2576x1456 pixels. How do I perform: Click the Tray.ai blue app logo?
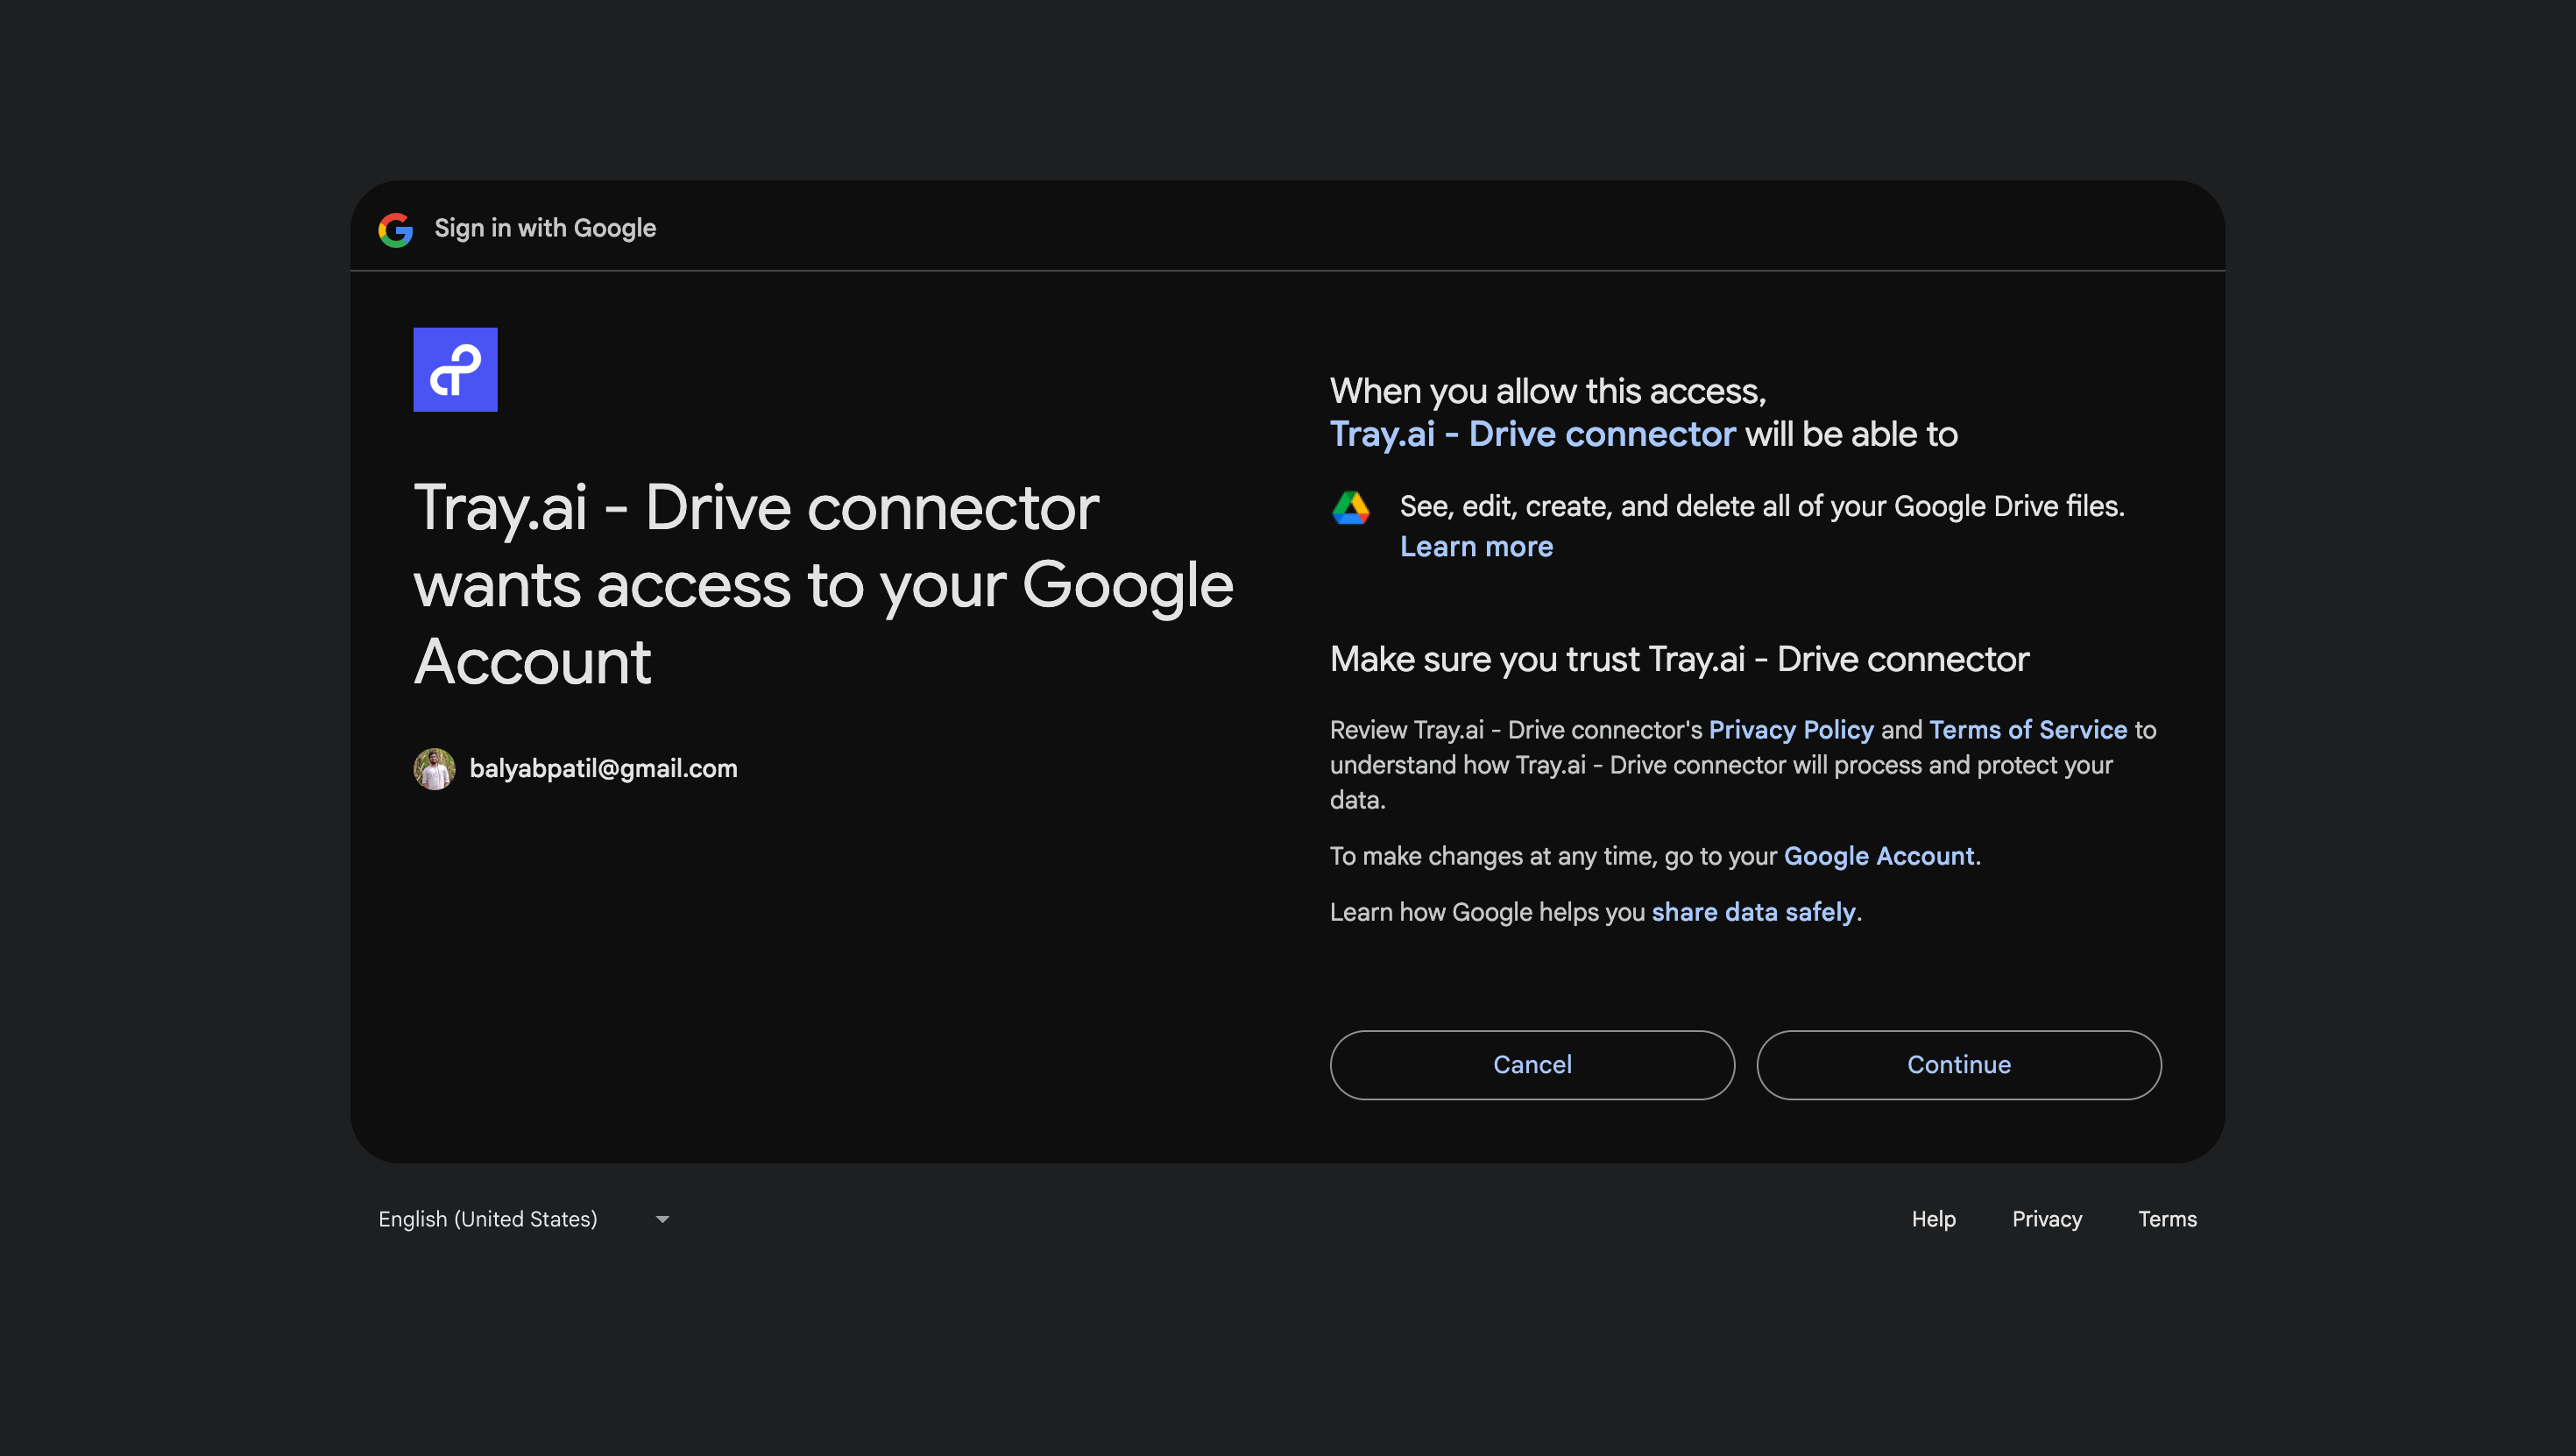(455, 369)
